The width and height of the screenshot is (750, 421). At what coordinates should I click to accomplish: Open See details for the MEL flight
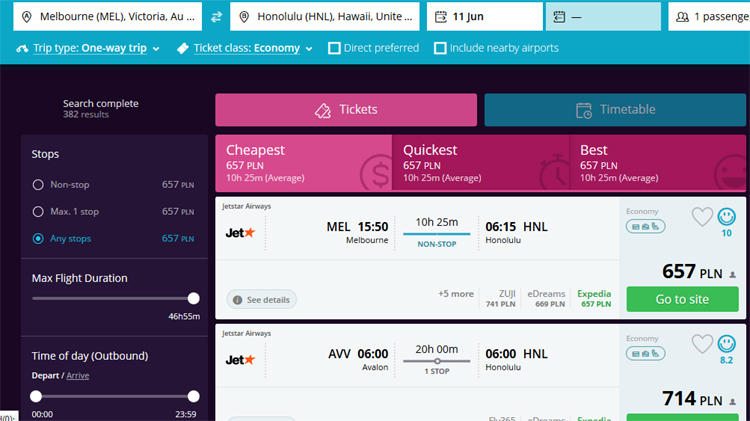262,300
